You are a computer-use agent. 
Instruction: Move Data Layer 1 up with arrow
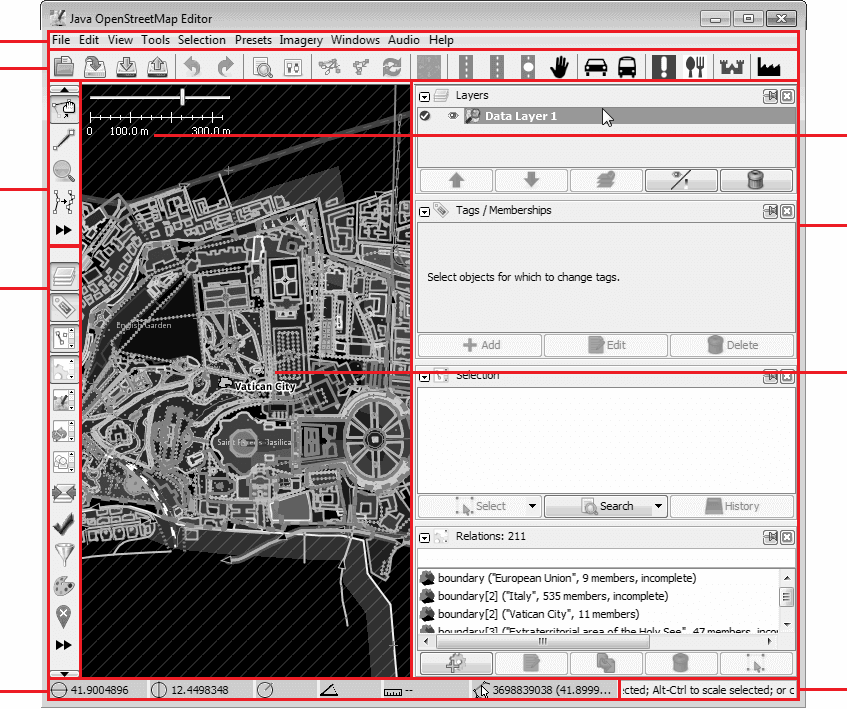coord(456,180)
